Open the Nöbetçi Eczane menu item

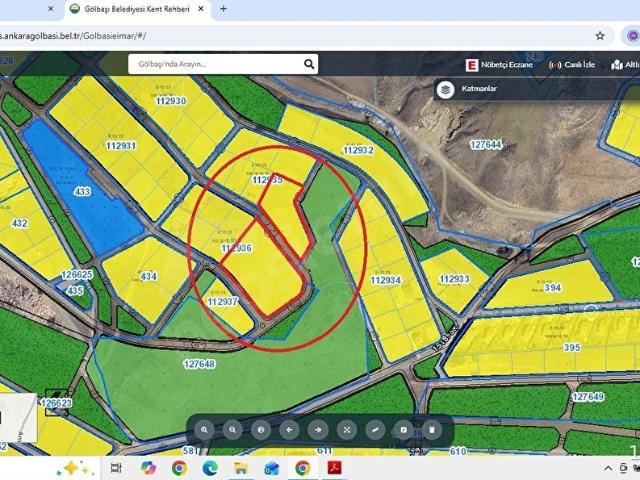tap(499, 65)
